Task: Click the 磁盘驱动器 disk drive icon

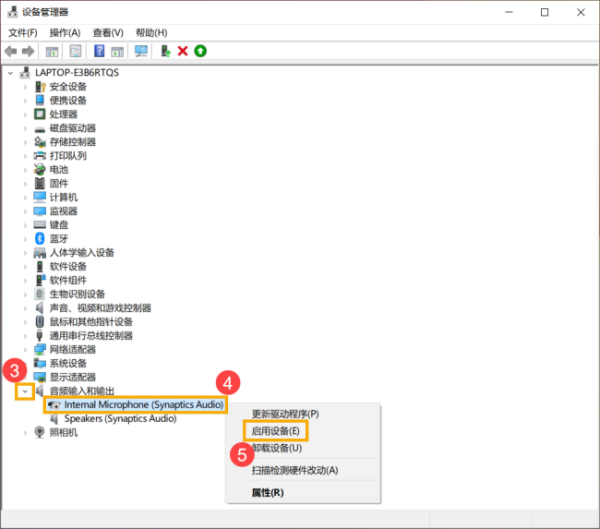Action: click(x=40, y=129)
